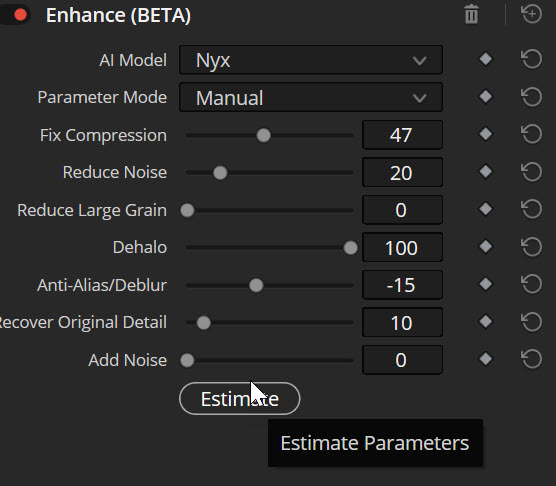
Task: Open the Parameter Mode dropdown showing Manual
Action: pos(311,97)
